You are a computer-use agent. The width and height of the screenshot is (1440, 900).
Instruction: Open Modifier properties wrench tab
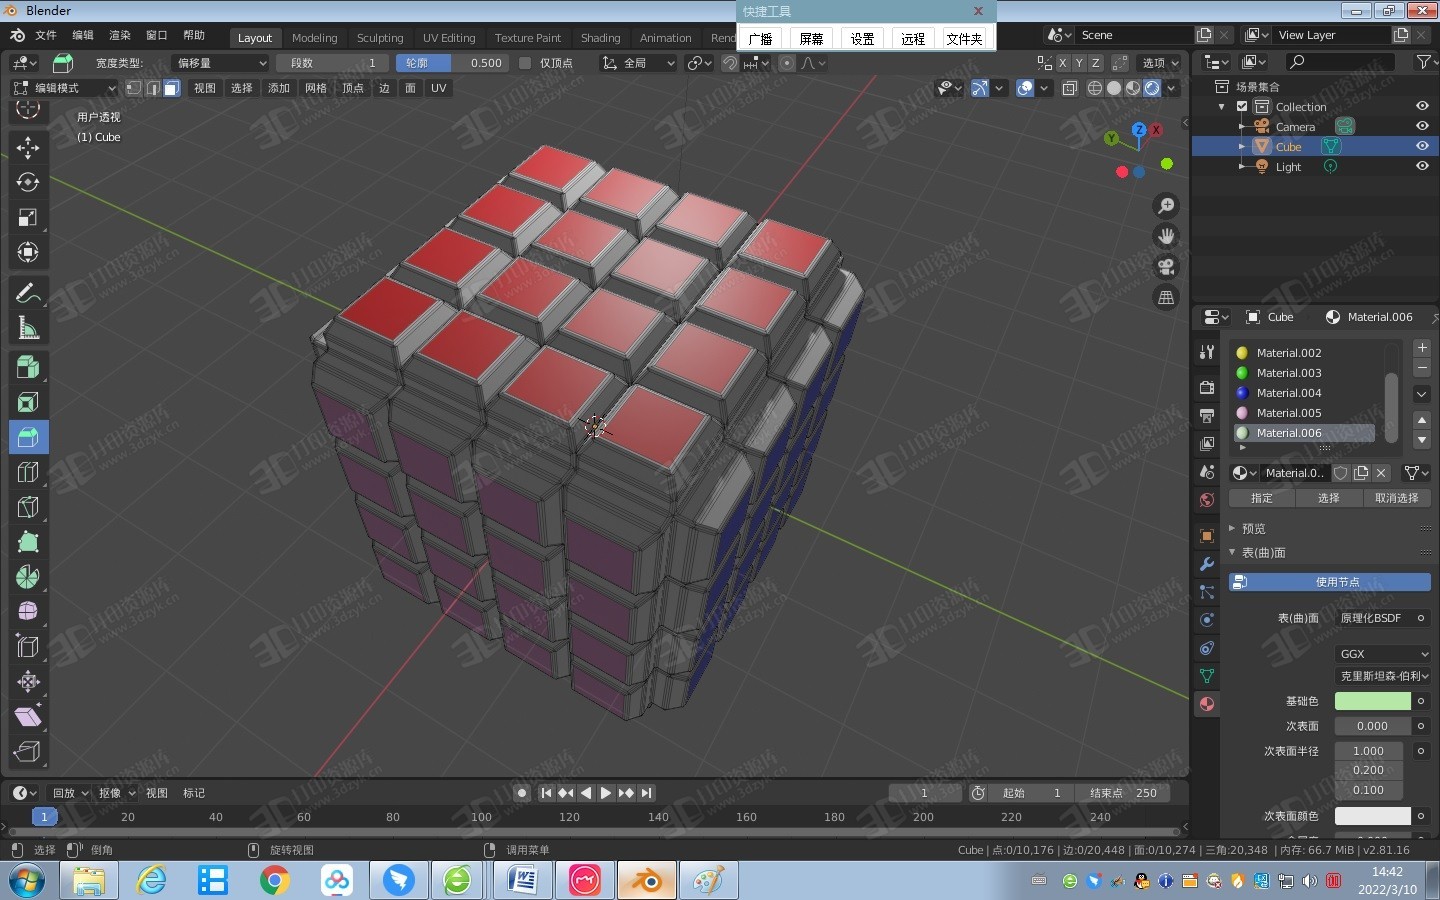[x=1207, y=564]
